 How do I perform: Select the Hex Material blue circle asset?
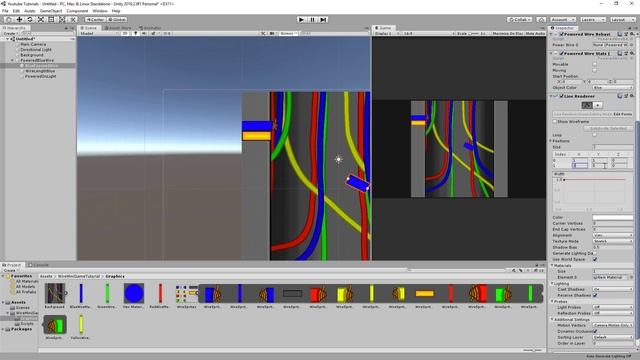point(133,296)
